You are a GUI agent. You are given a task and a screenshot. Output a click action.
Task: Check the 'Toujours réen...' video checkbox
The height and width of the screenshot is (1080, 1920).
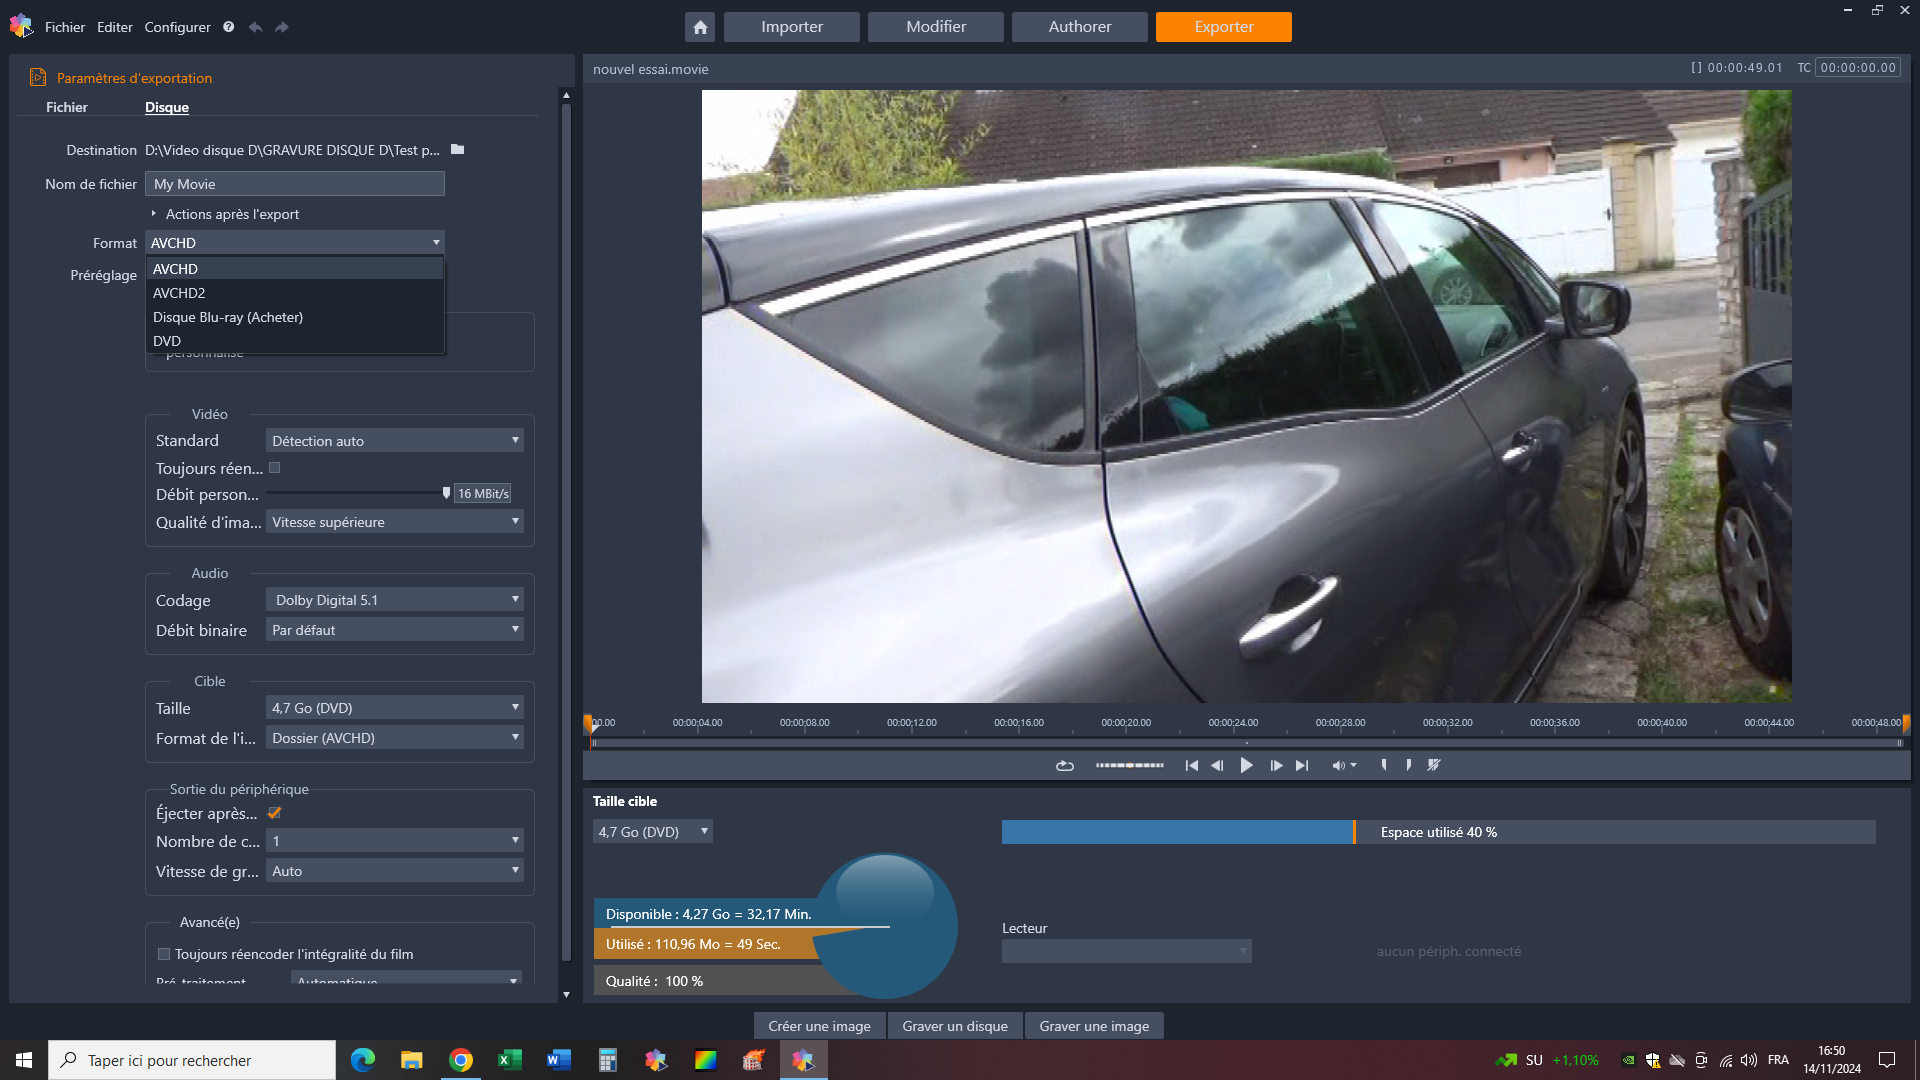tap(275, 468)
